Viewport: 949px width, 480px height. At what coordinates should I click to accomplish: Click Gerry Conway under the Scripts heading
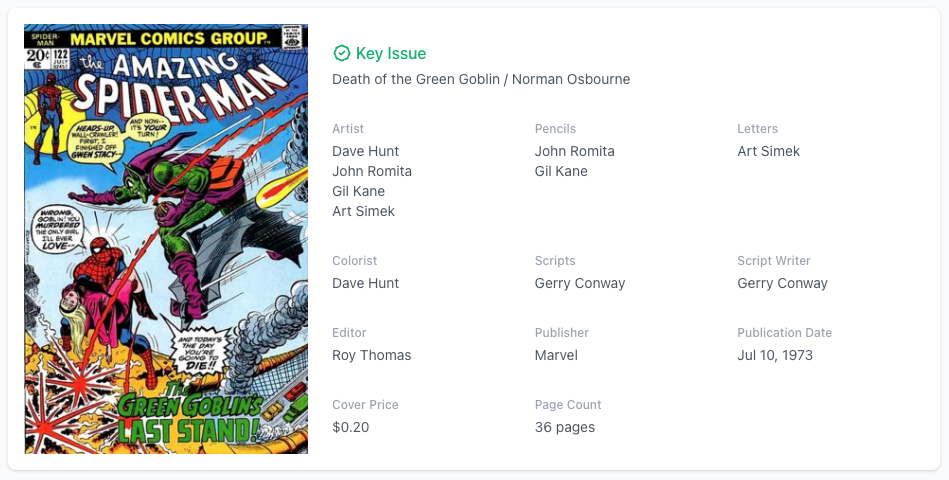[580, 283]
